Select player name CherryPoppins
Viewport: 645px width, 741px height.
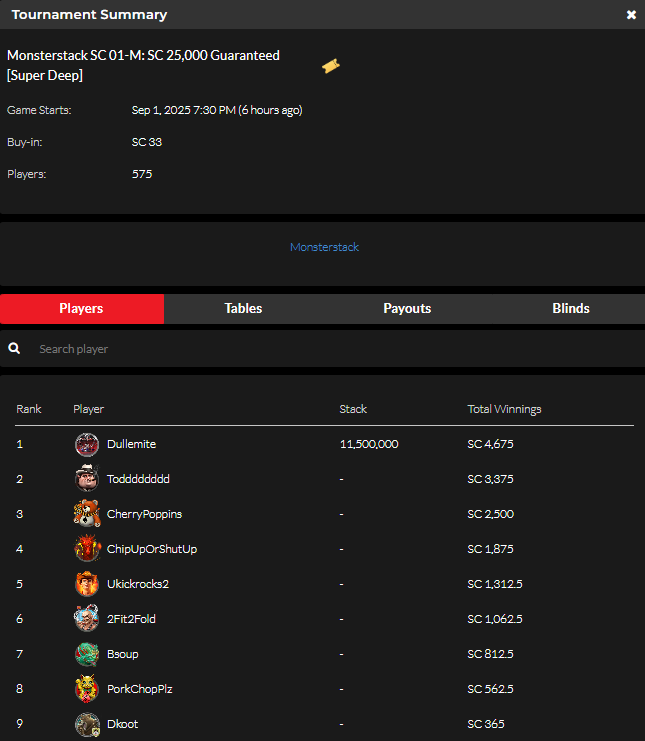(144, 514)
